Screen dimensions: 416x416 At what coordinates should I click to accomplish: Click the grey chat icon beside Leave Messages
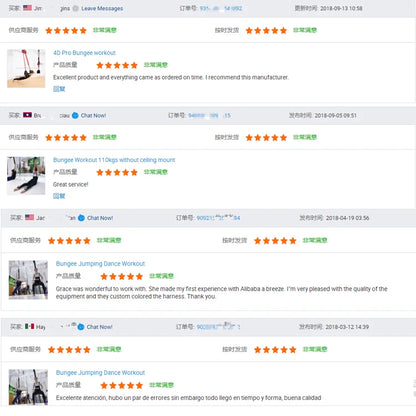point(76,8)
